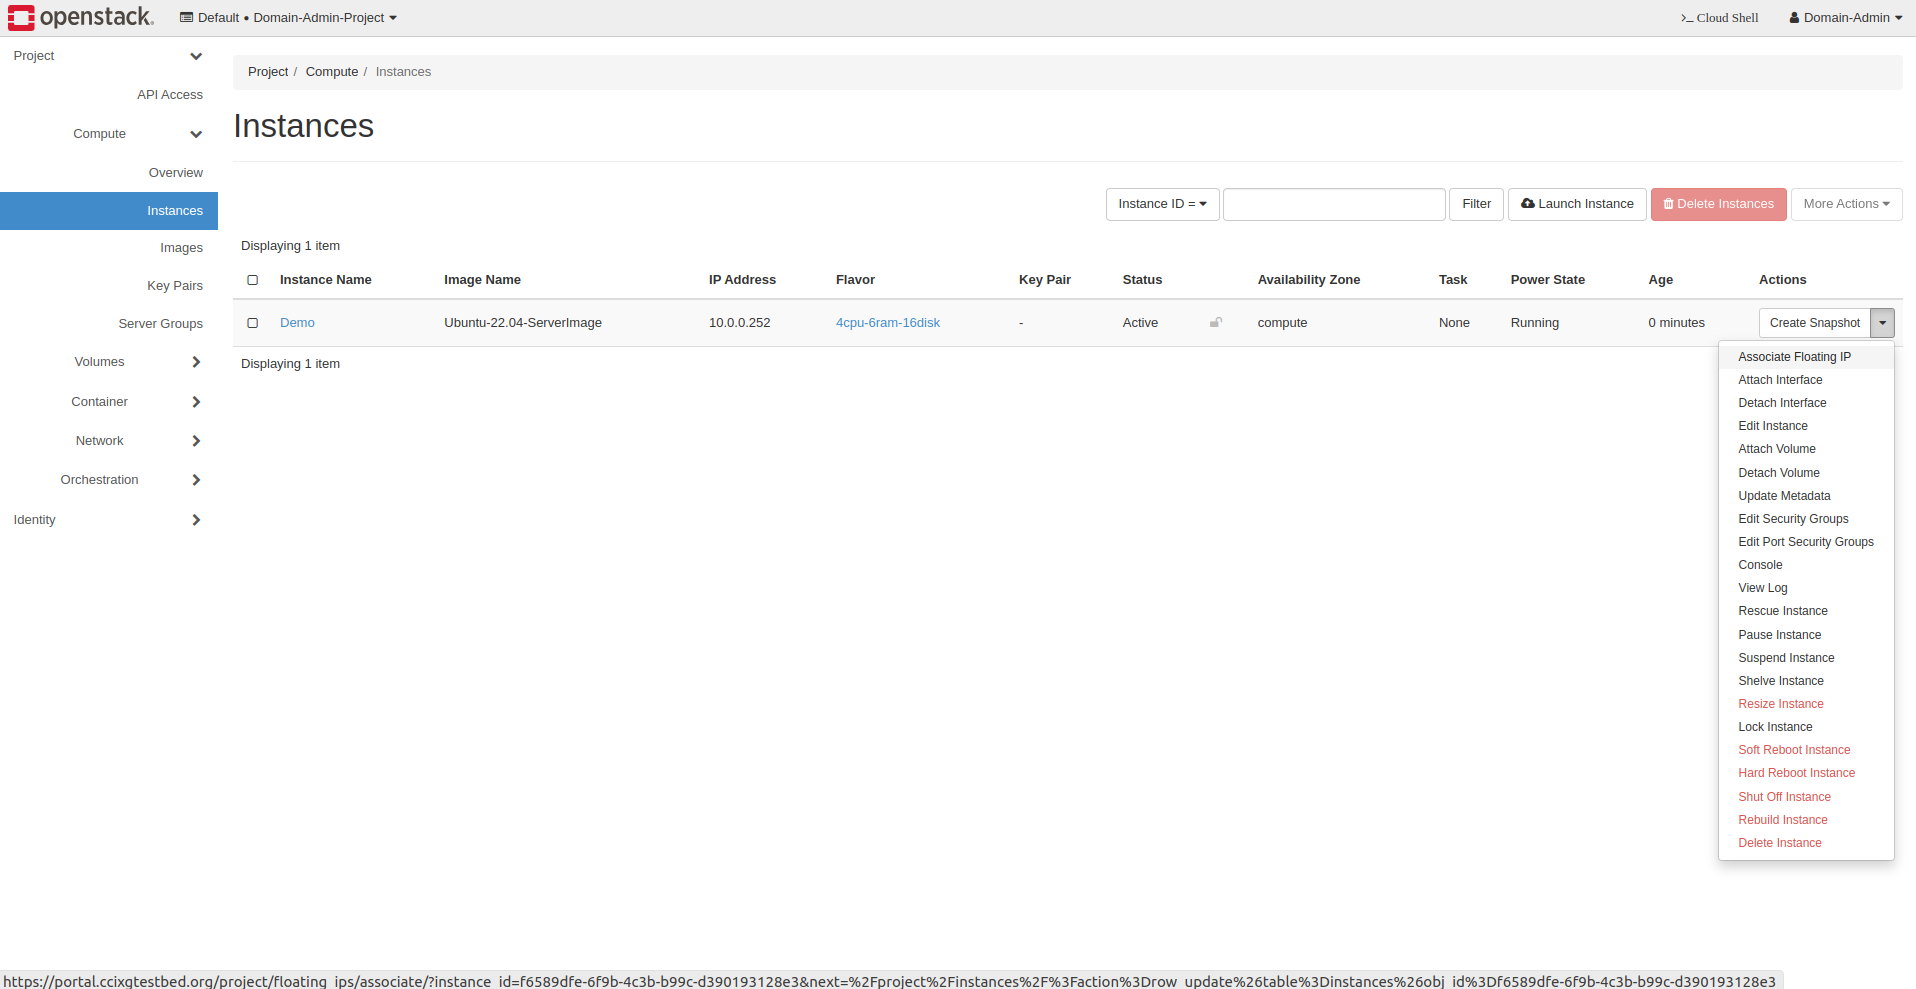
Task: Click the Launch Instance button
Action: click(1577, 204)
